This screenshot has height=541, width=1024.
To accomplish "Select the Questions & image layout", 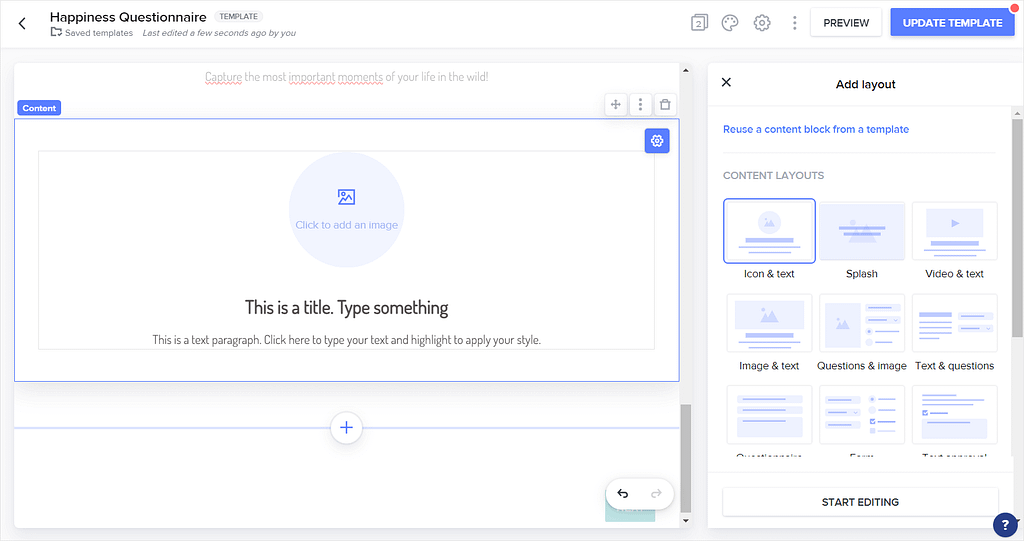I will 862,323.
